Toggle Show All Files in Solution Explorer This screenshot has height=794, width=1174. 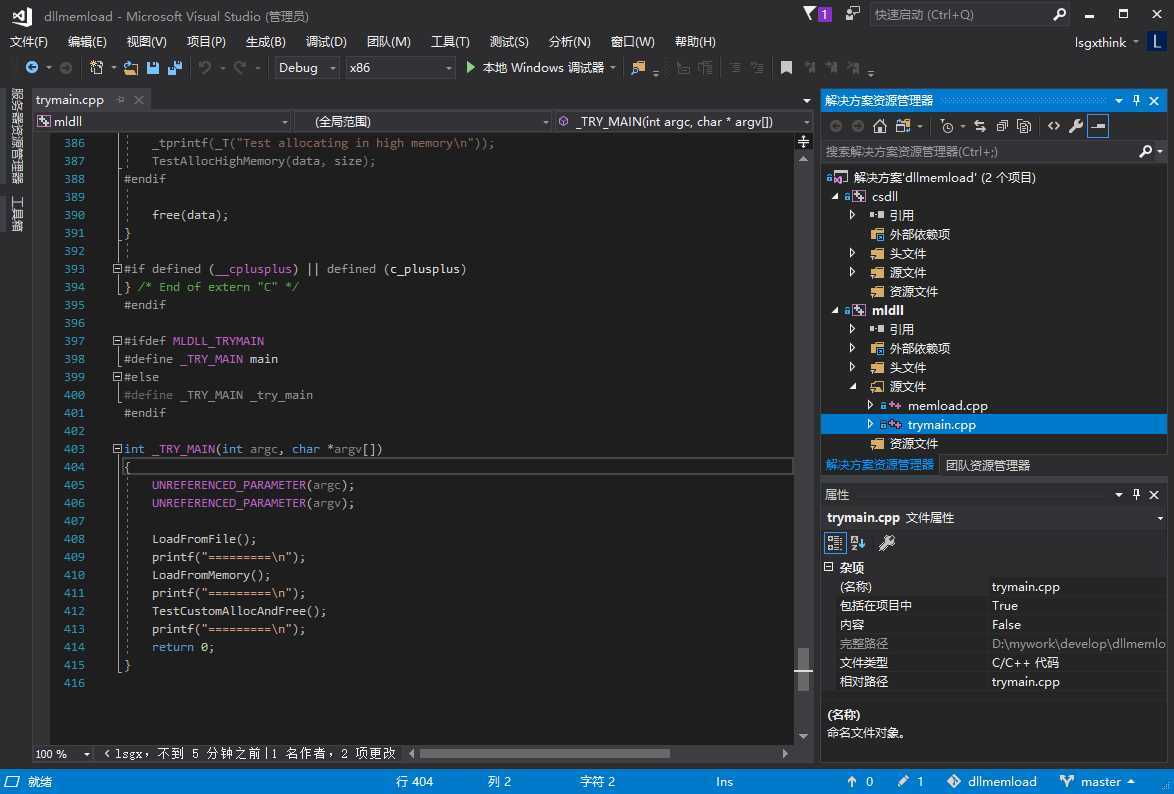click(x=1024, y=126)
